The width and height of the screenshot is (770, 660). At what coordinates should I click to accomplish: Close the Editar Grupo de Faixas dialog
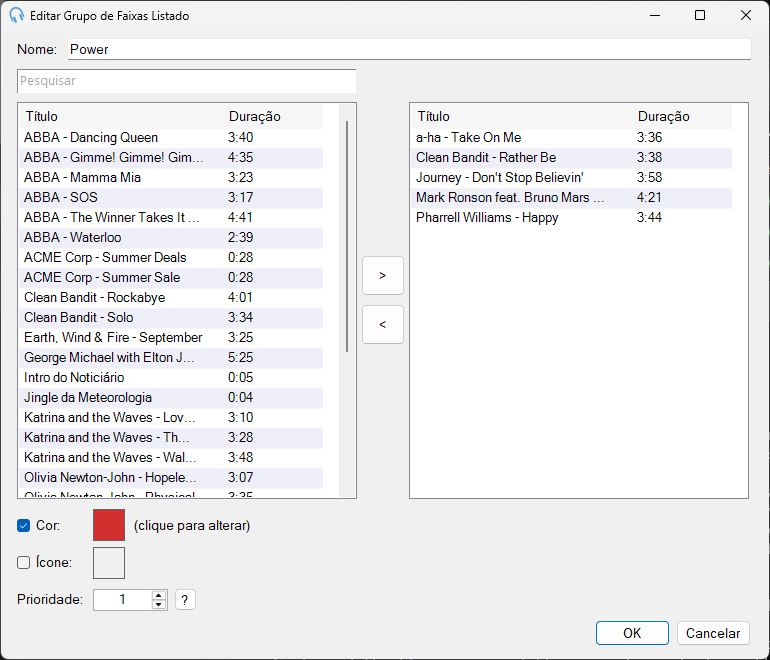(745, 15)
